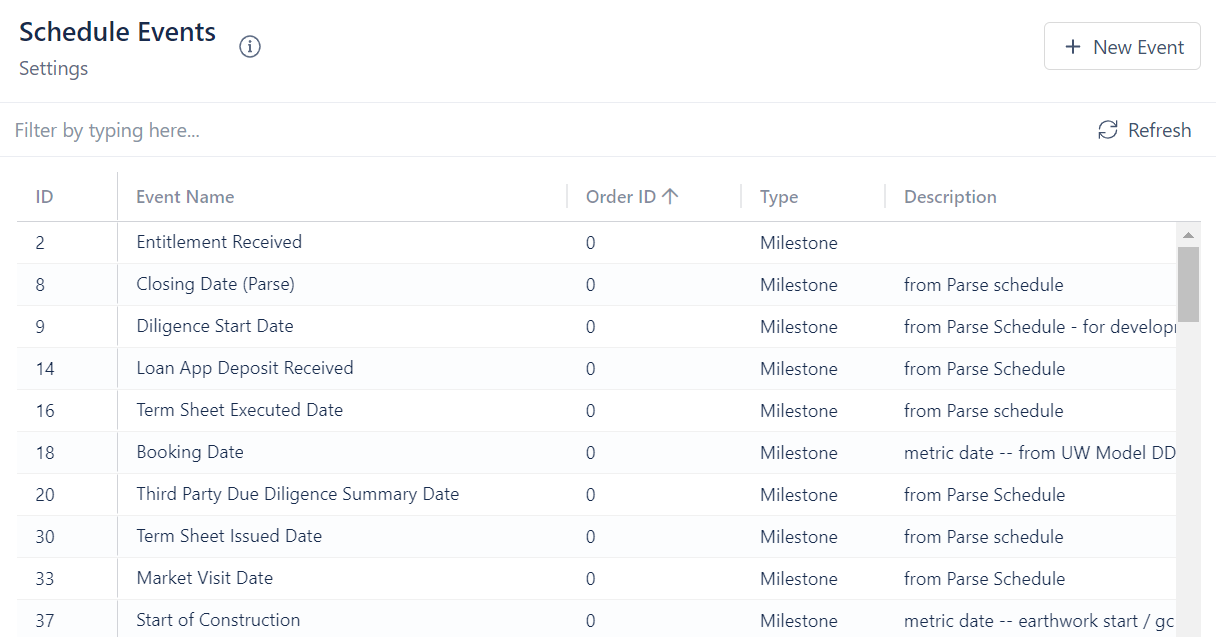The image size is (1216, 637).
Task: Select the Closing Date (Parse) event
Action: 215,285
